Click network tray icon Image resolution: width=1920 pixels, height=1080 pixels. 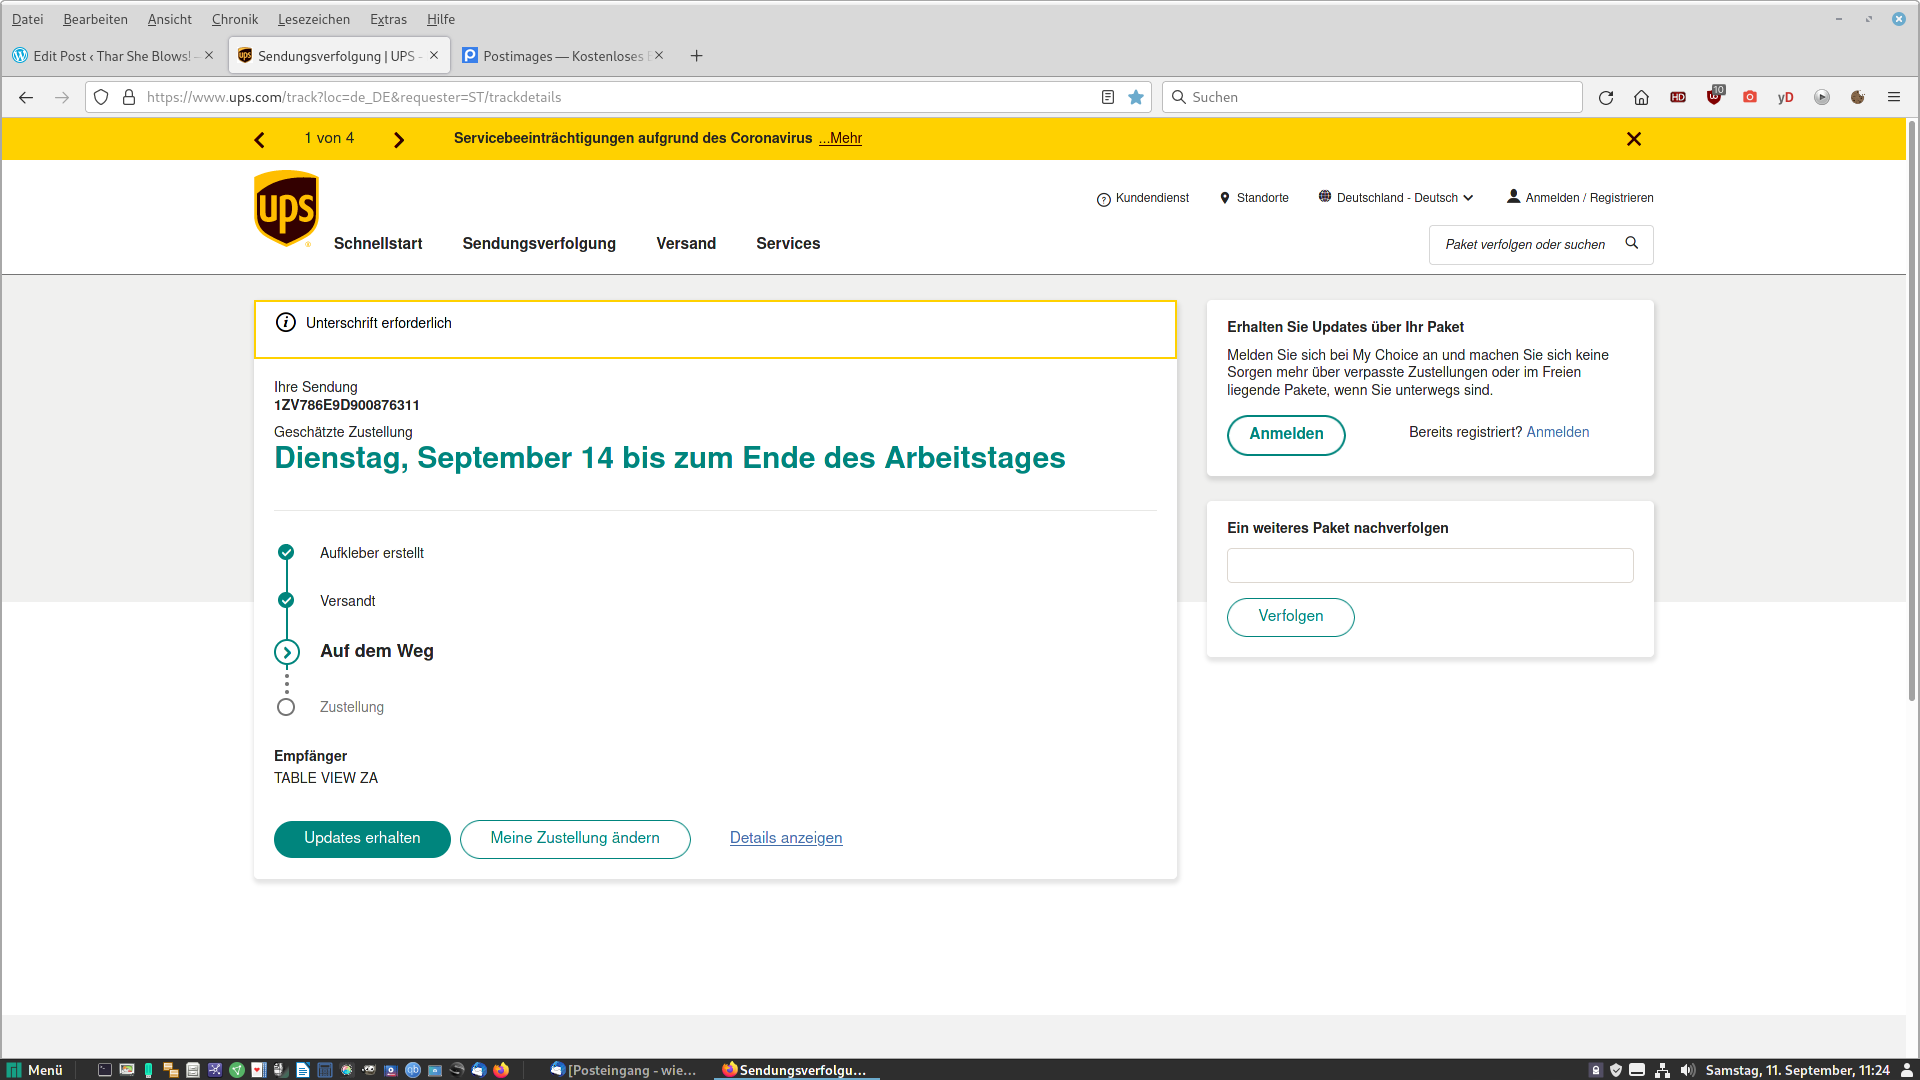click(1663, 1070)
